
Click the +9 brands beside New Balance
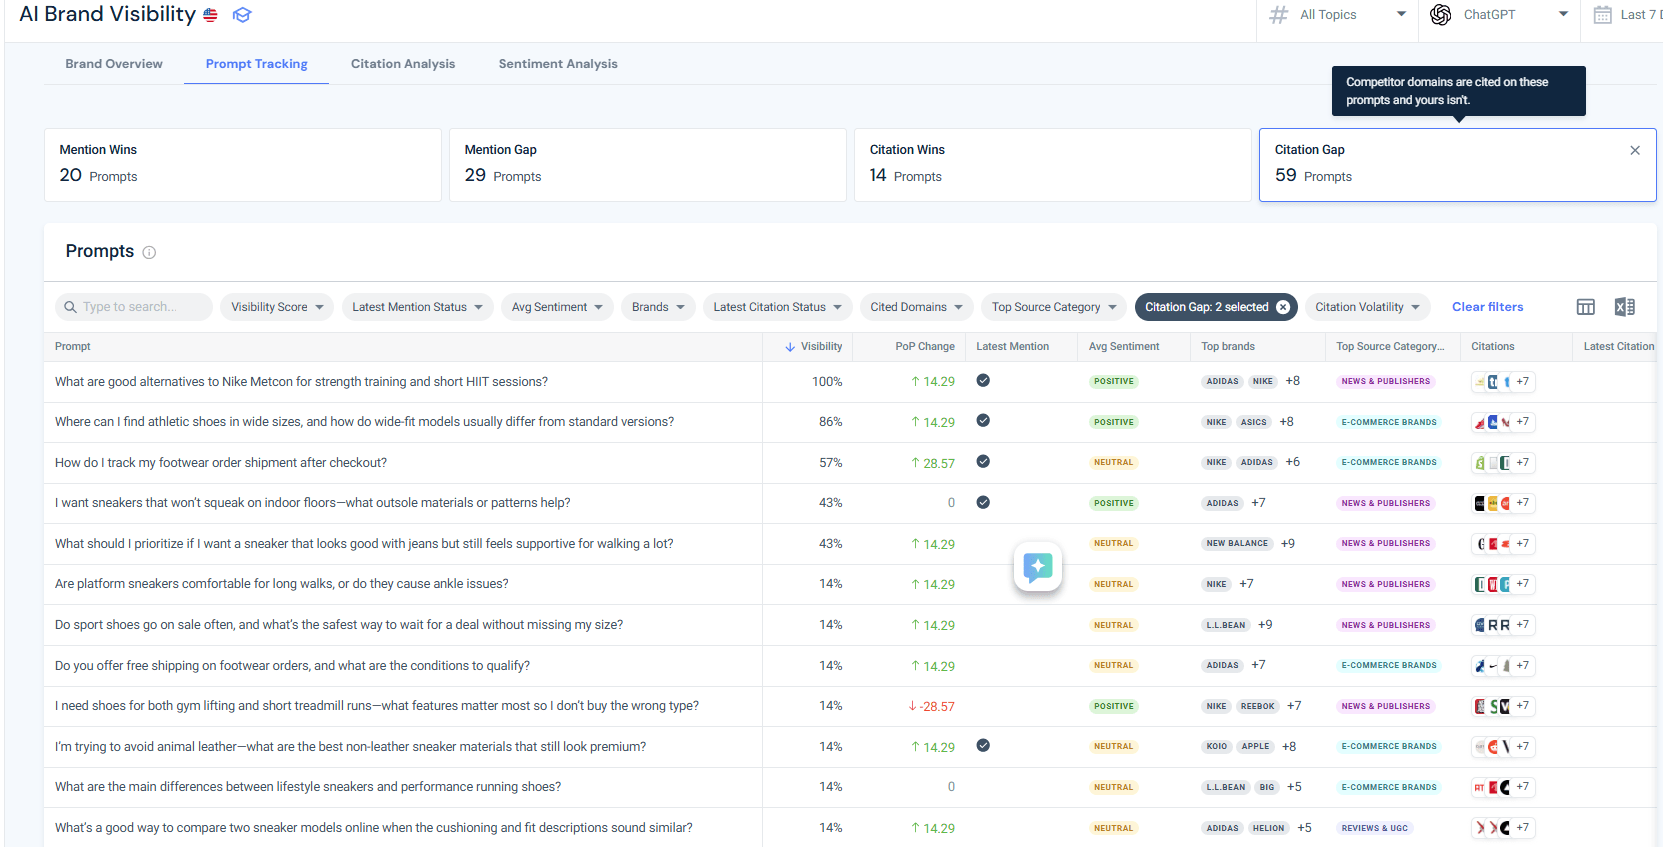pyautogui.click(x=1288, y=544)
